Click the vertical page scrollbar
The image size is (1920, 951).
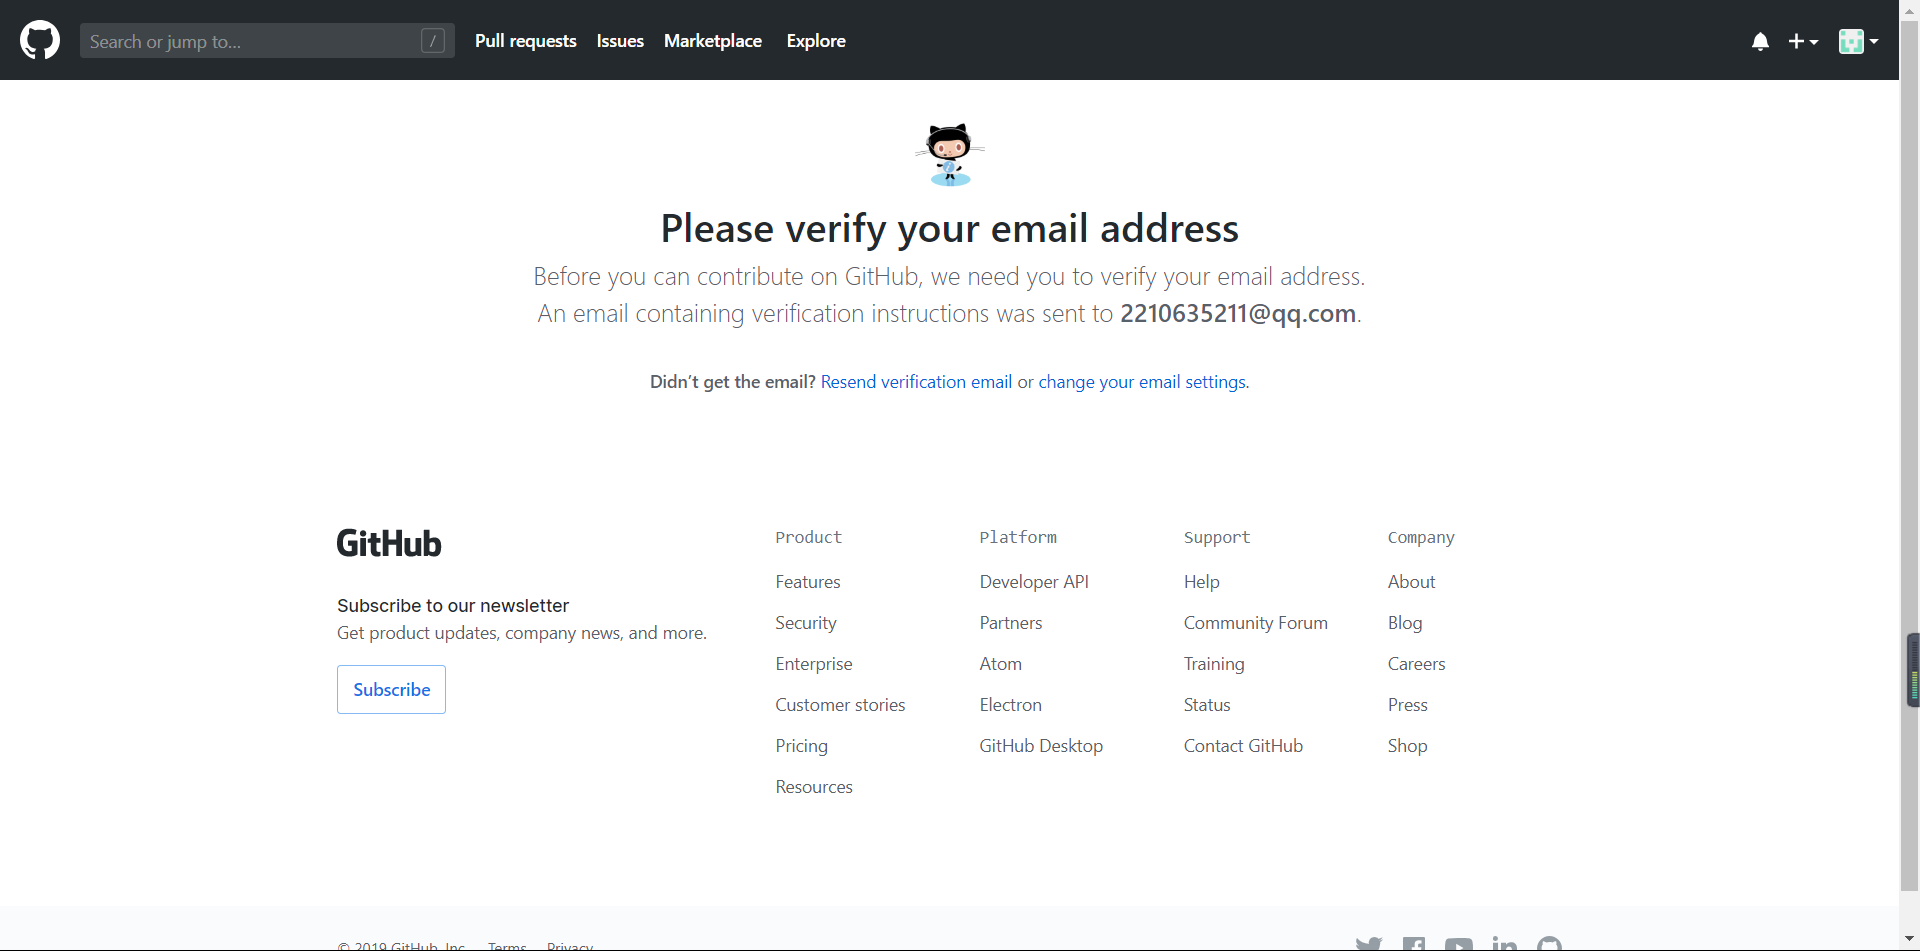[1910, 670]
